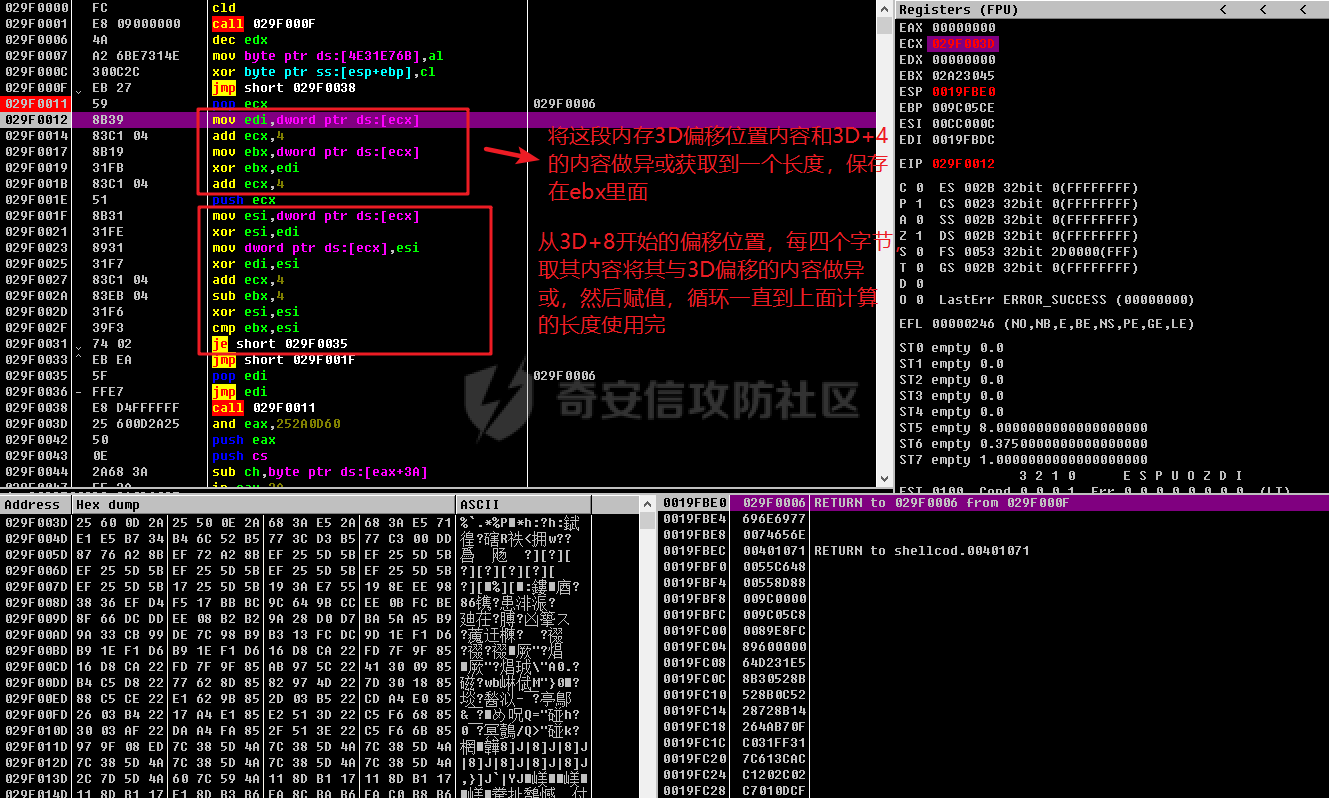The image size is (1329, 798).
Task: Toggle the C carry flag bit
Action: (919, 188)
